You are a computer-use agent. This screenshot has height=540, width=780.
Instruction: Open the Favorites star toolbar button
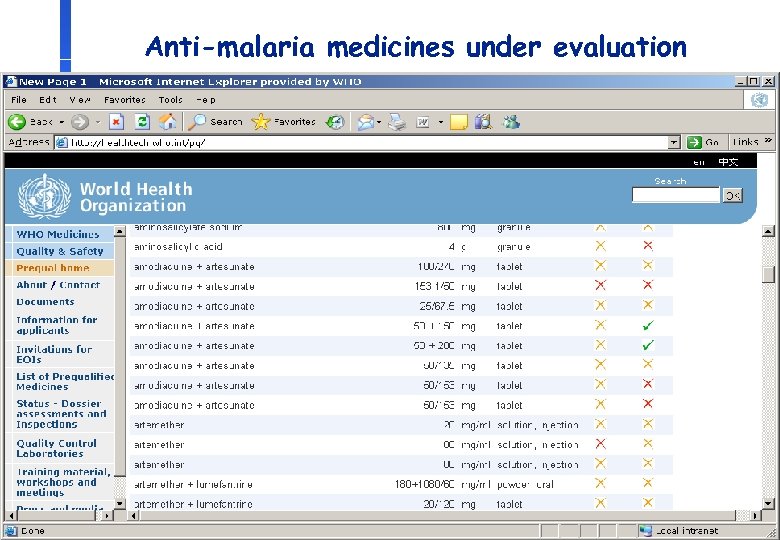pos(261,122)
